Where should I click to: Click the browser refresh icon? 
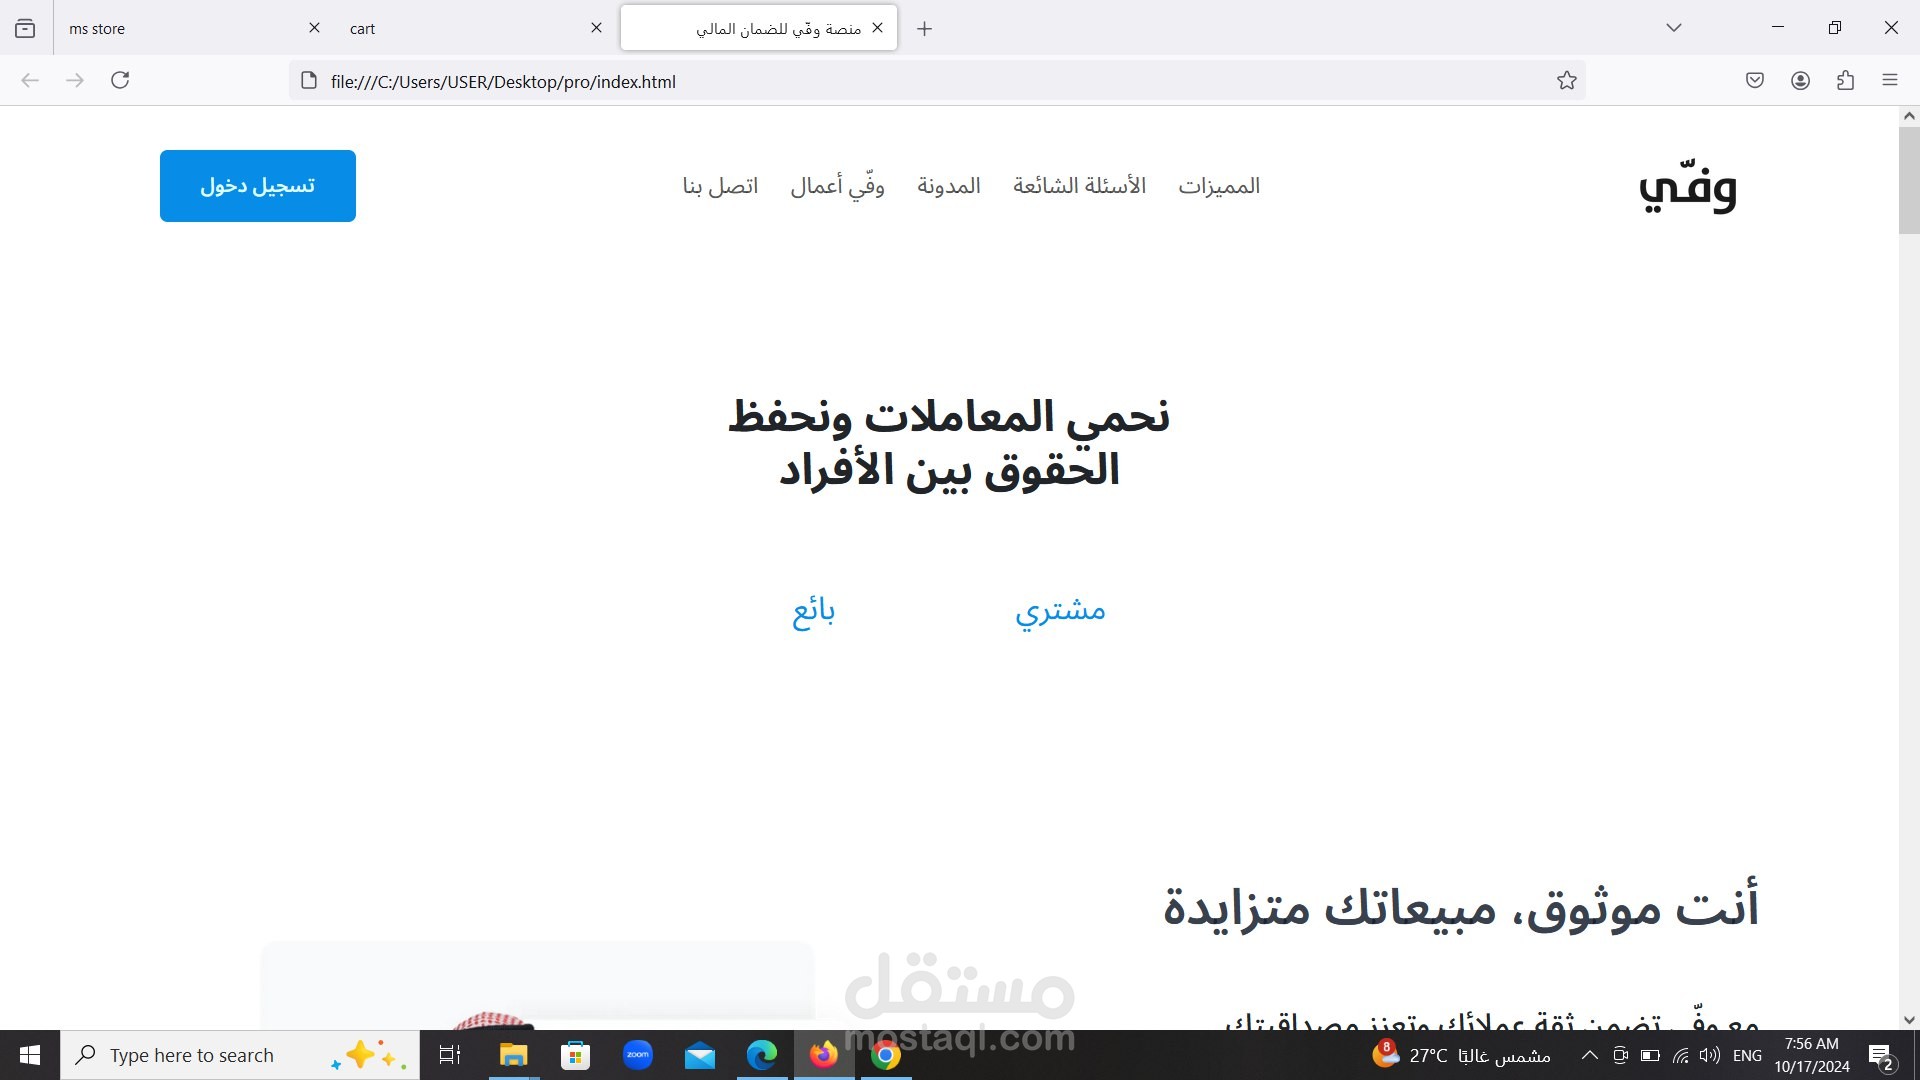pyautogui.click(x=120, y=80)
